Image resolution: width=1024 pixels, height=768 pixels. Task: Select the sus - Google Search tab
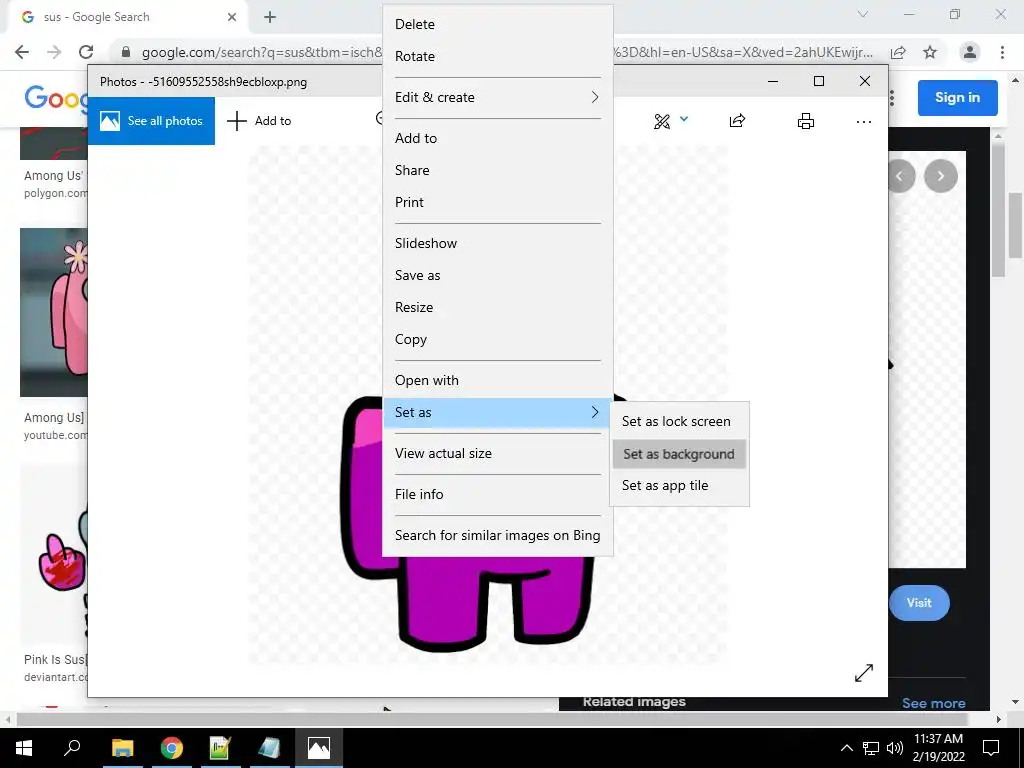tap(127, 17)
